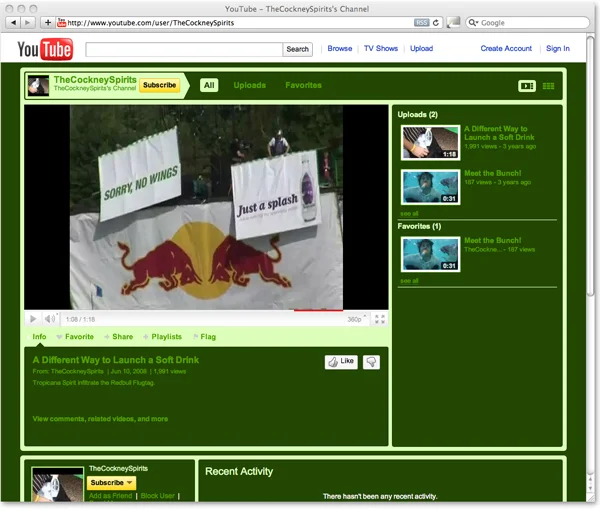Image resolution: width=600 pixels, height=511 pixels.
Task: Go forward with the browser forward arrow
Action: click(x=28, y=23)
